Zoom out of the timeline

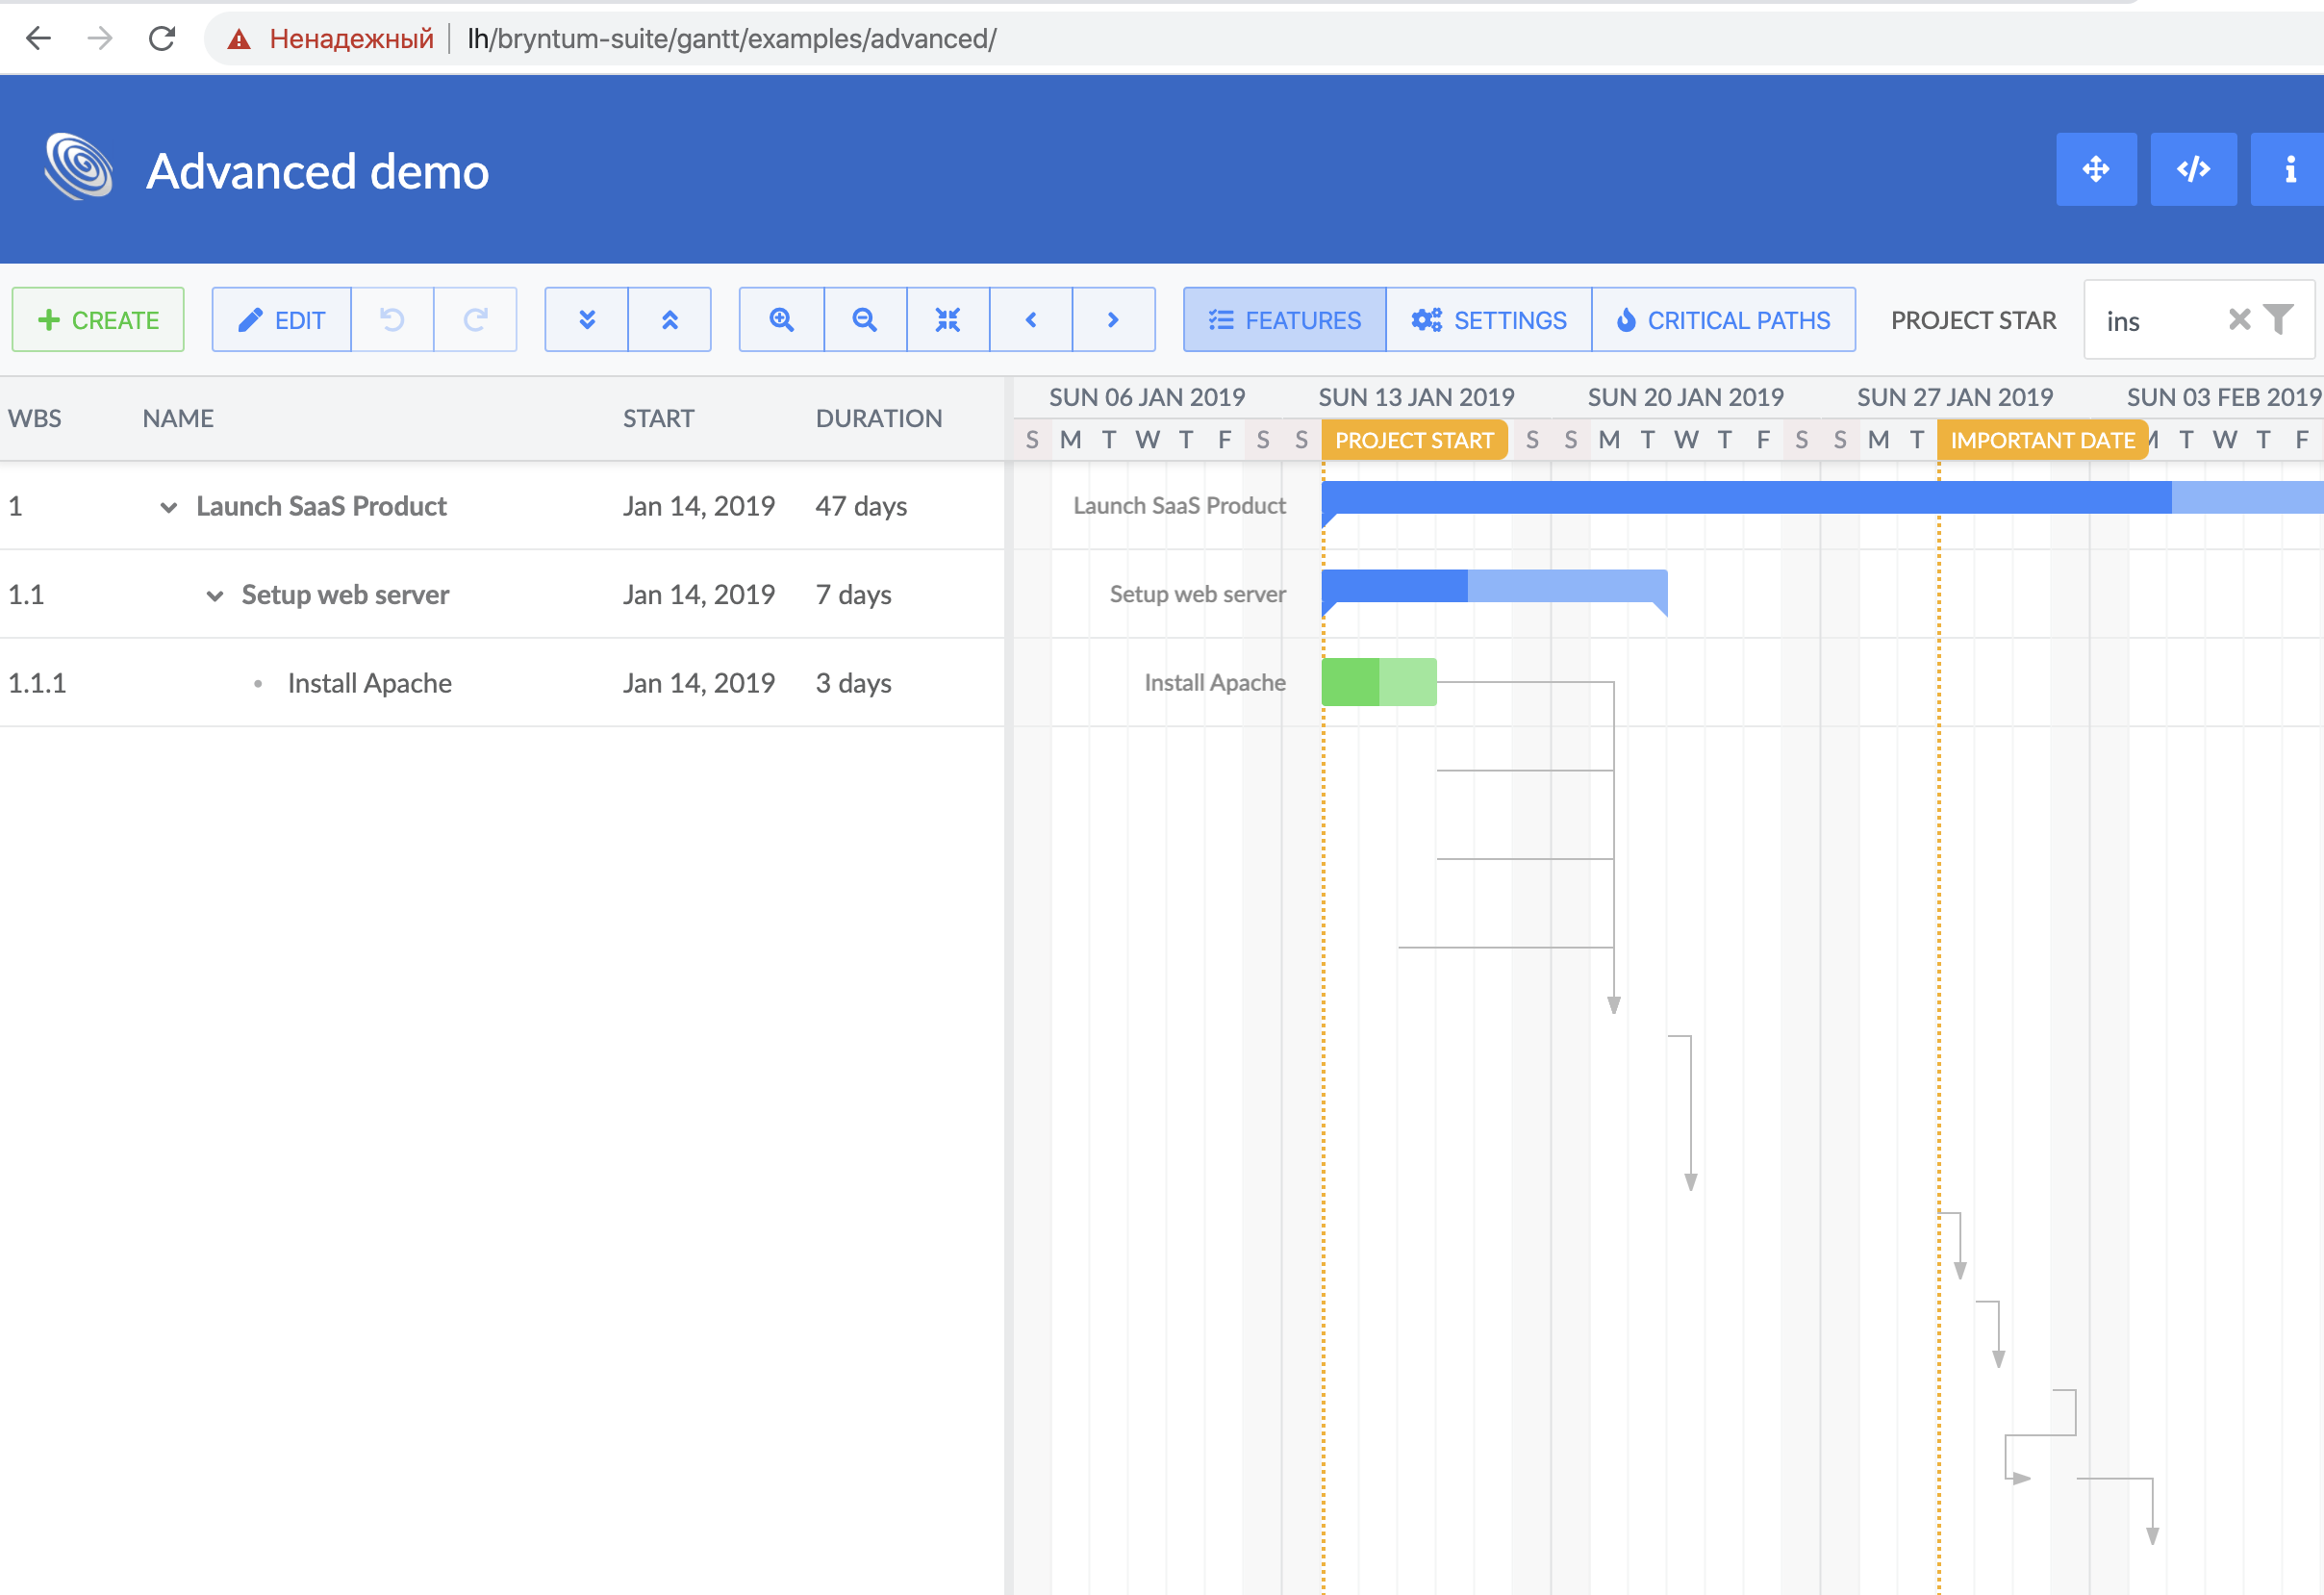point(865,319)
